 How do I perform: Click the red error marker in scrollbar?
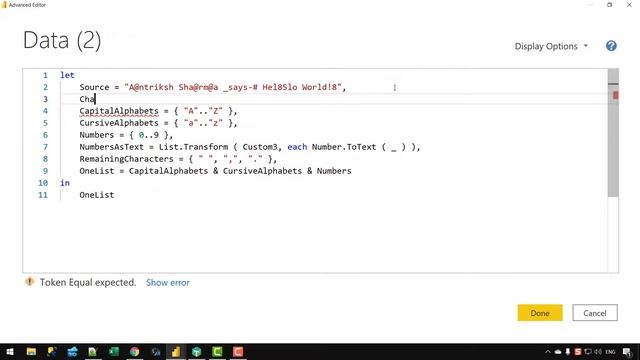tap(615, 95)
